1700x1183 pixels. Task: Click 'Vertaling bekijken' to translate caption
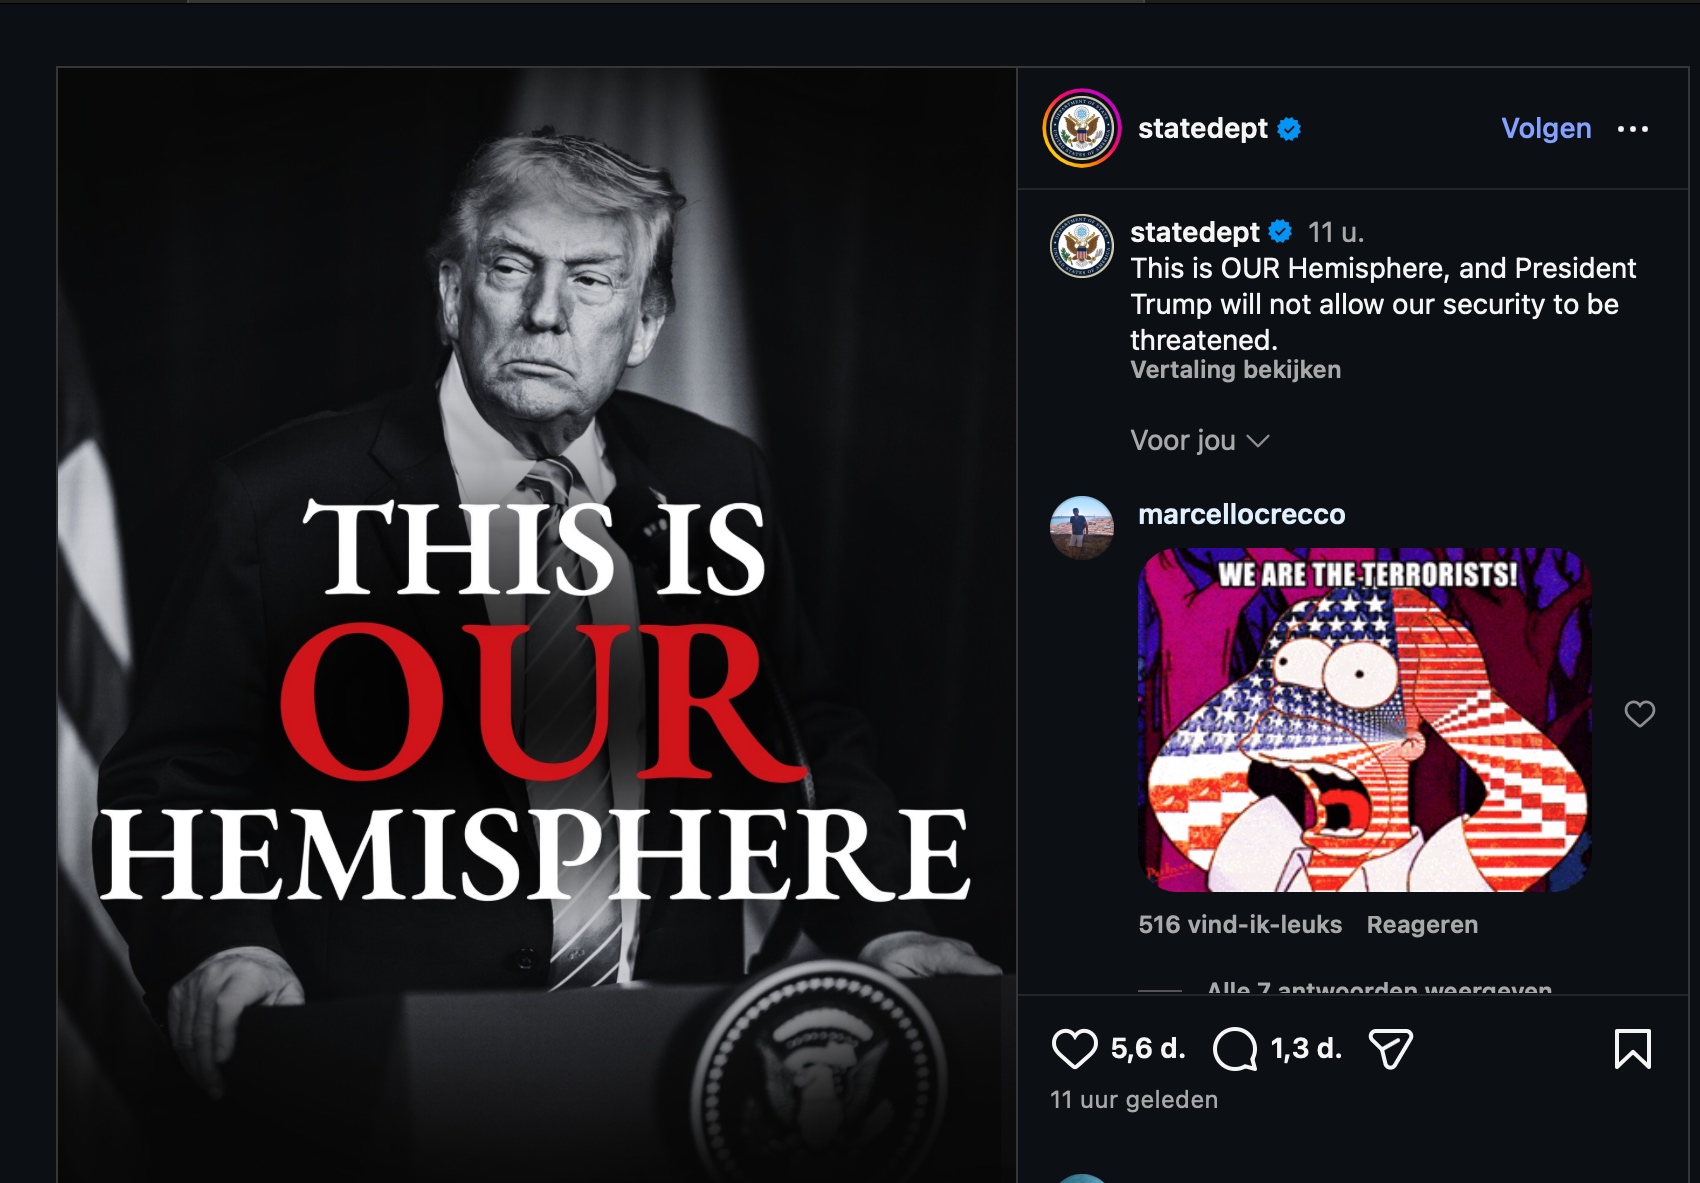(1235, 370)
